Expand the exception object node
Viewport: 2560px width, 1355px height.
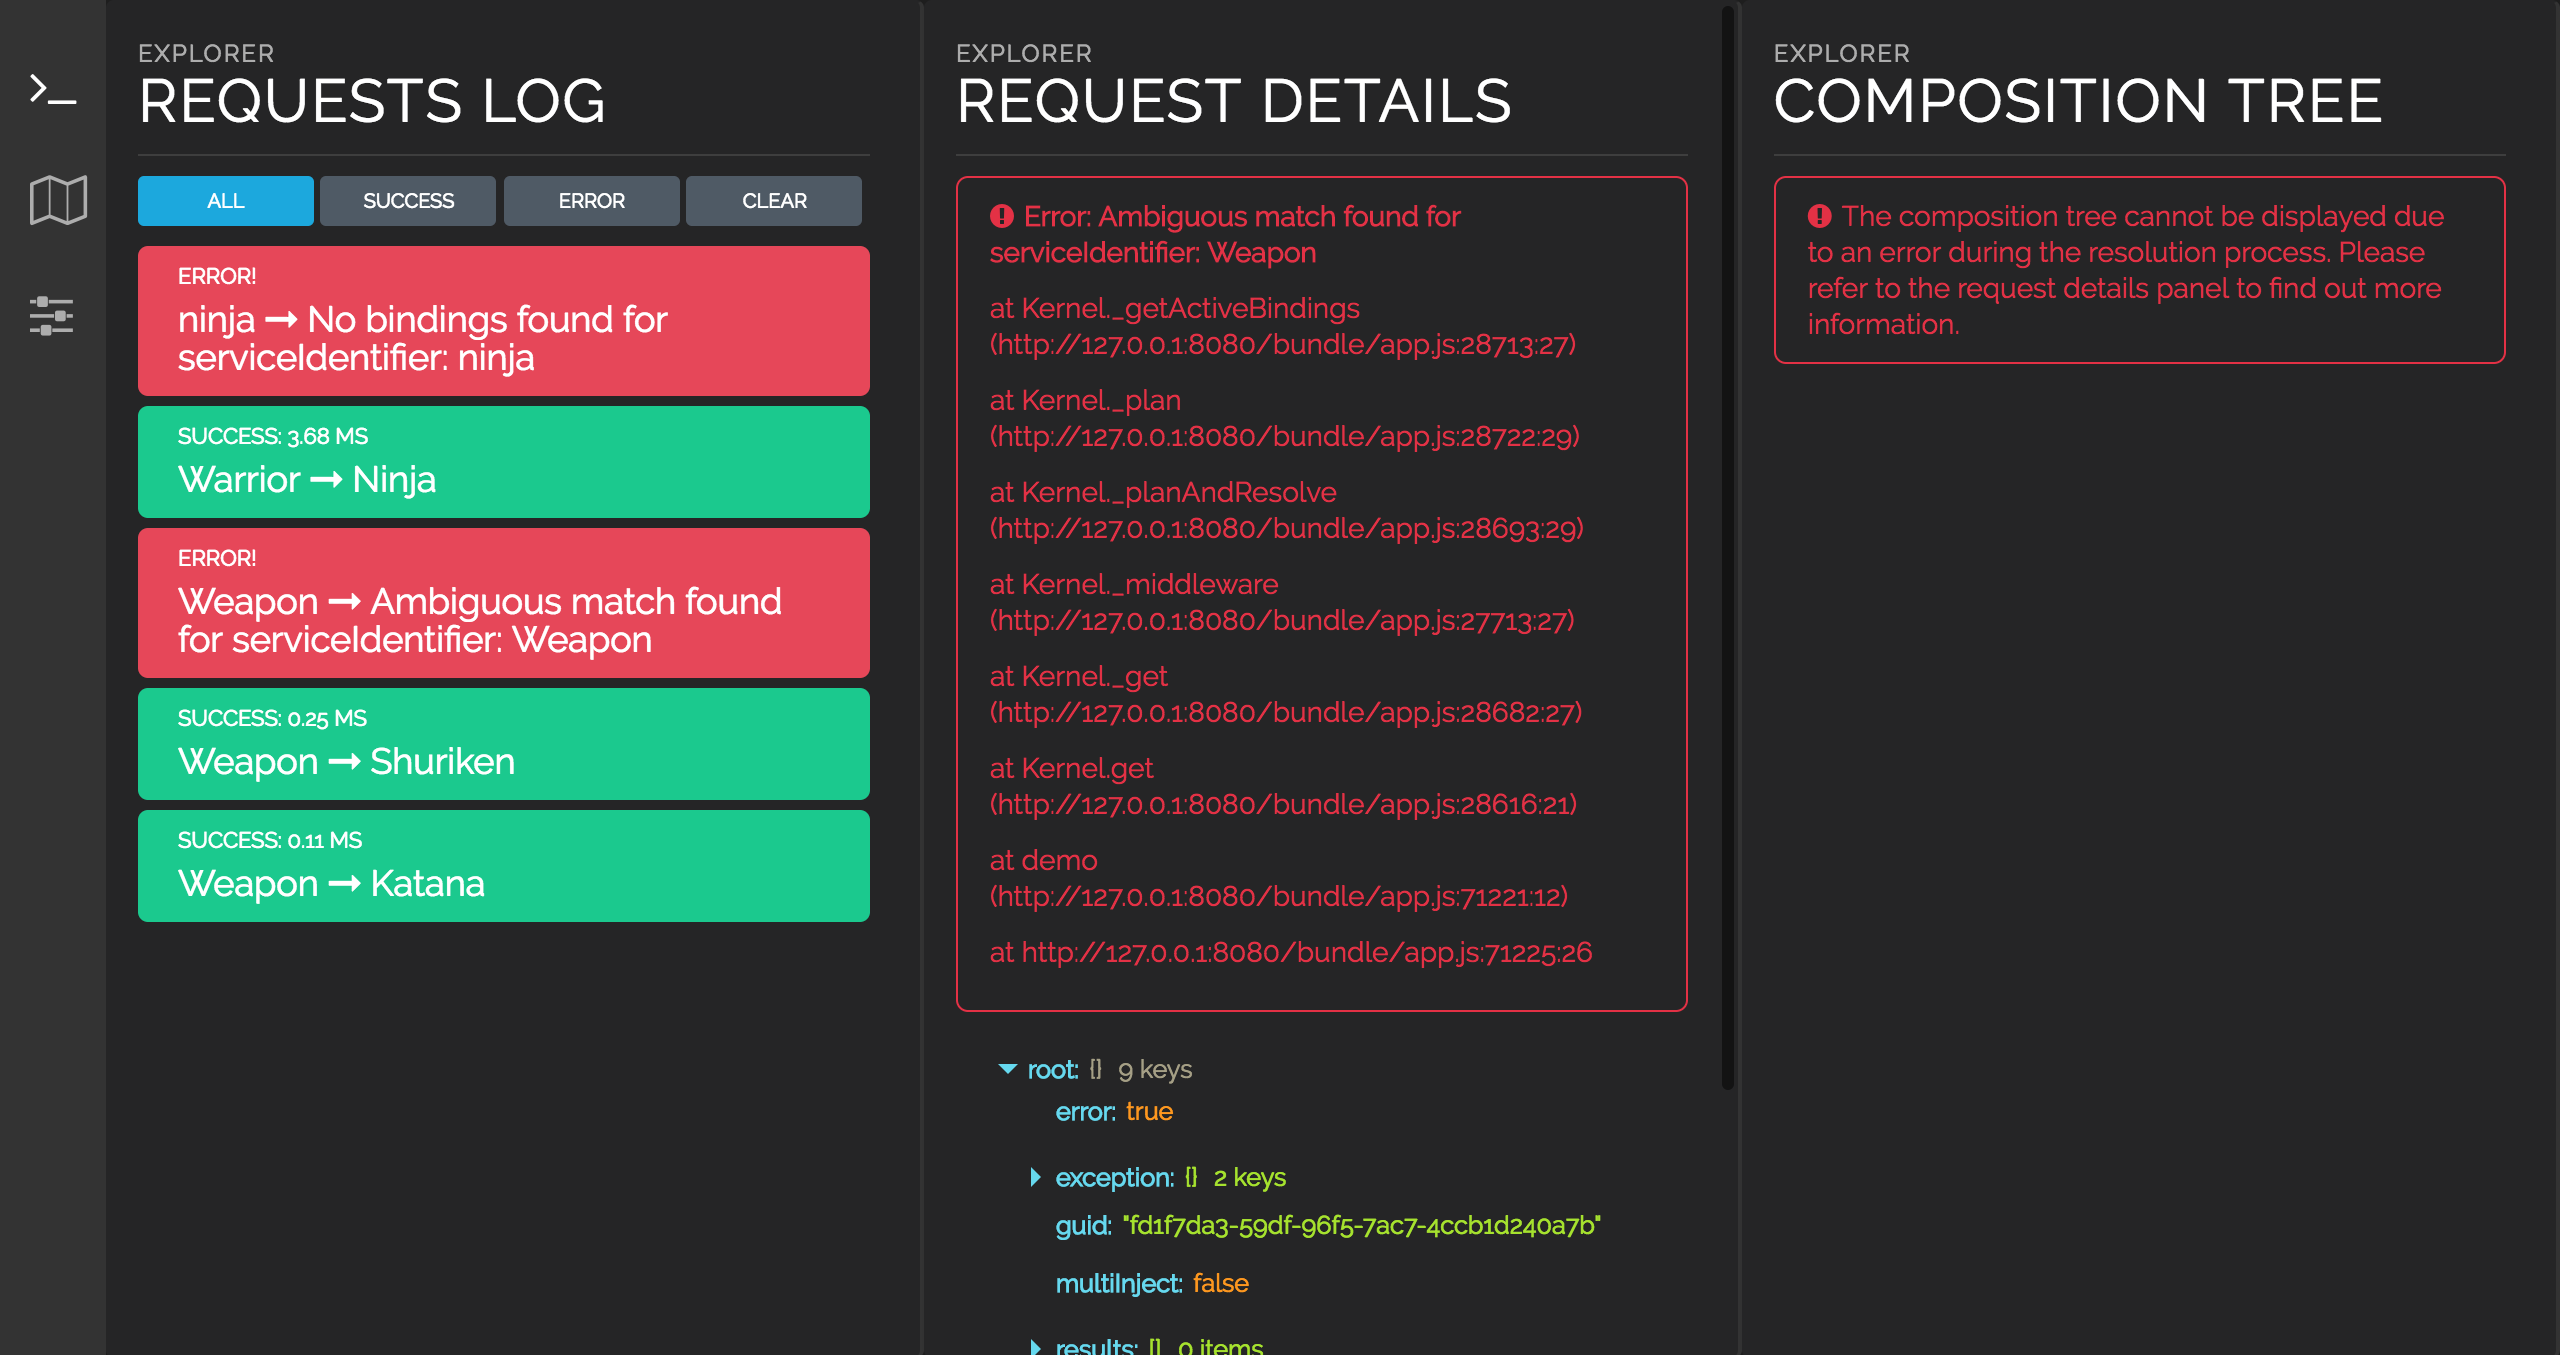pos(1036,1177)
